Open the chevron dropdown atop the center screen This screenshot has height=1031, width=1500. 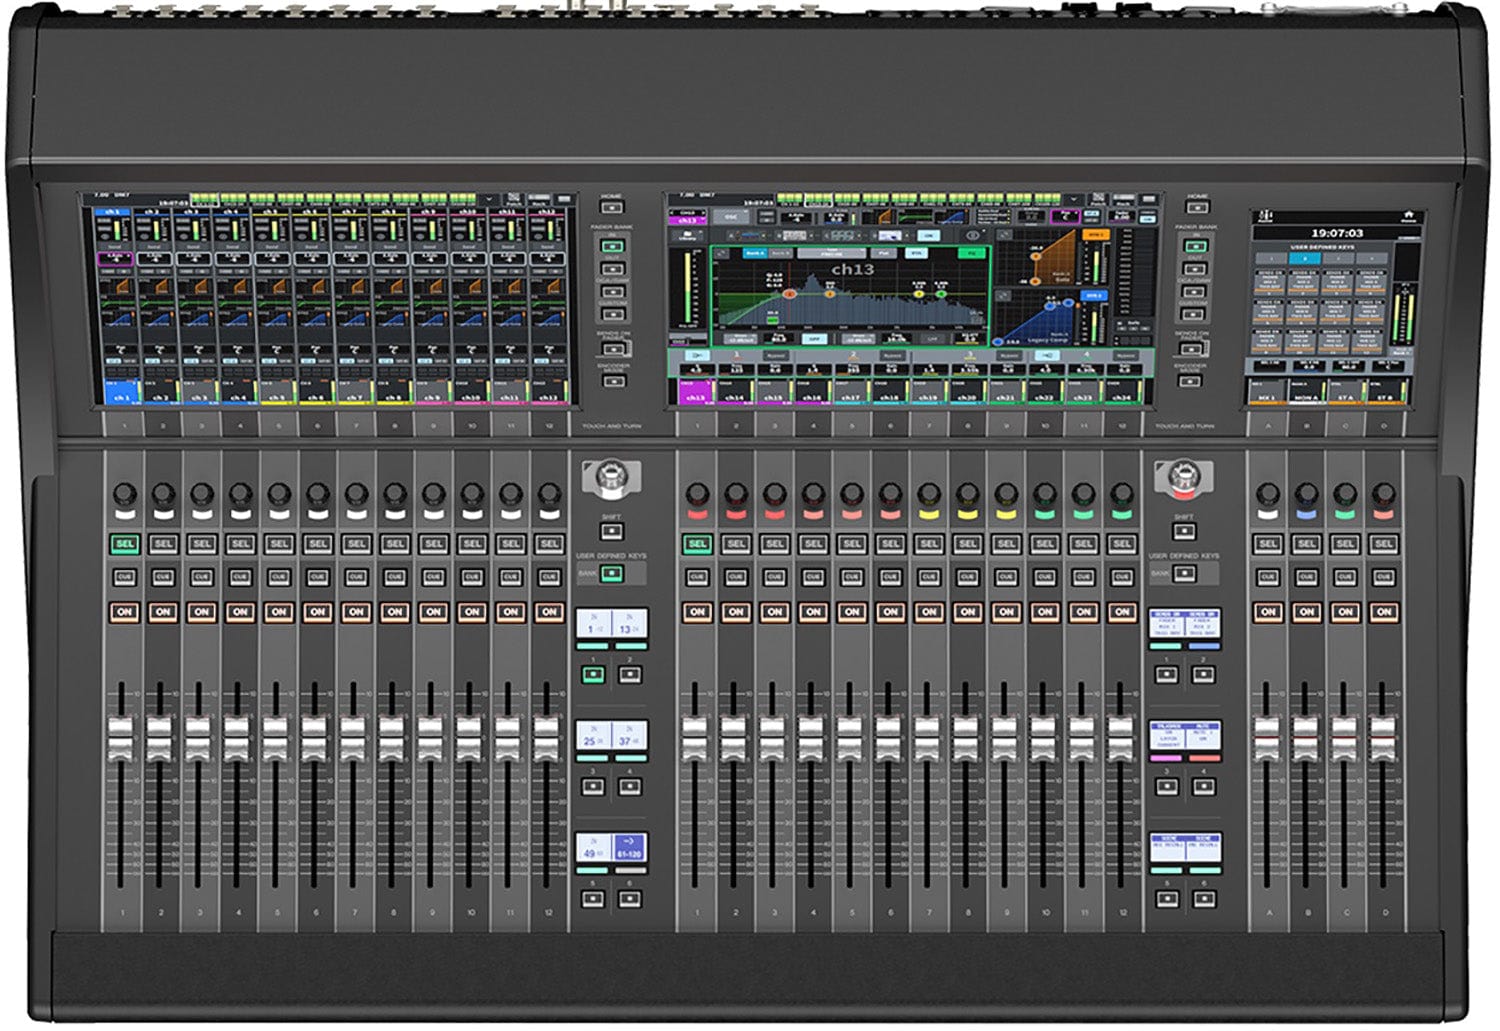tap(1073, 199)
